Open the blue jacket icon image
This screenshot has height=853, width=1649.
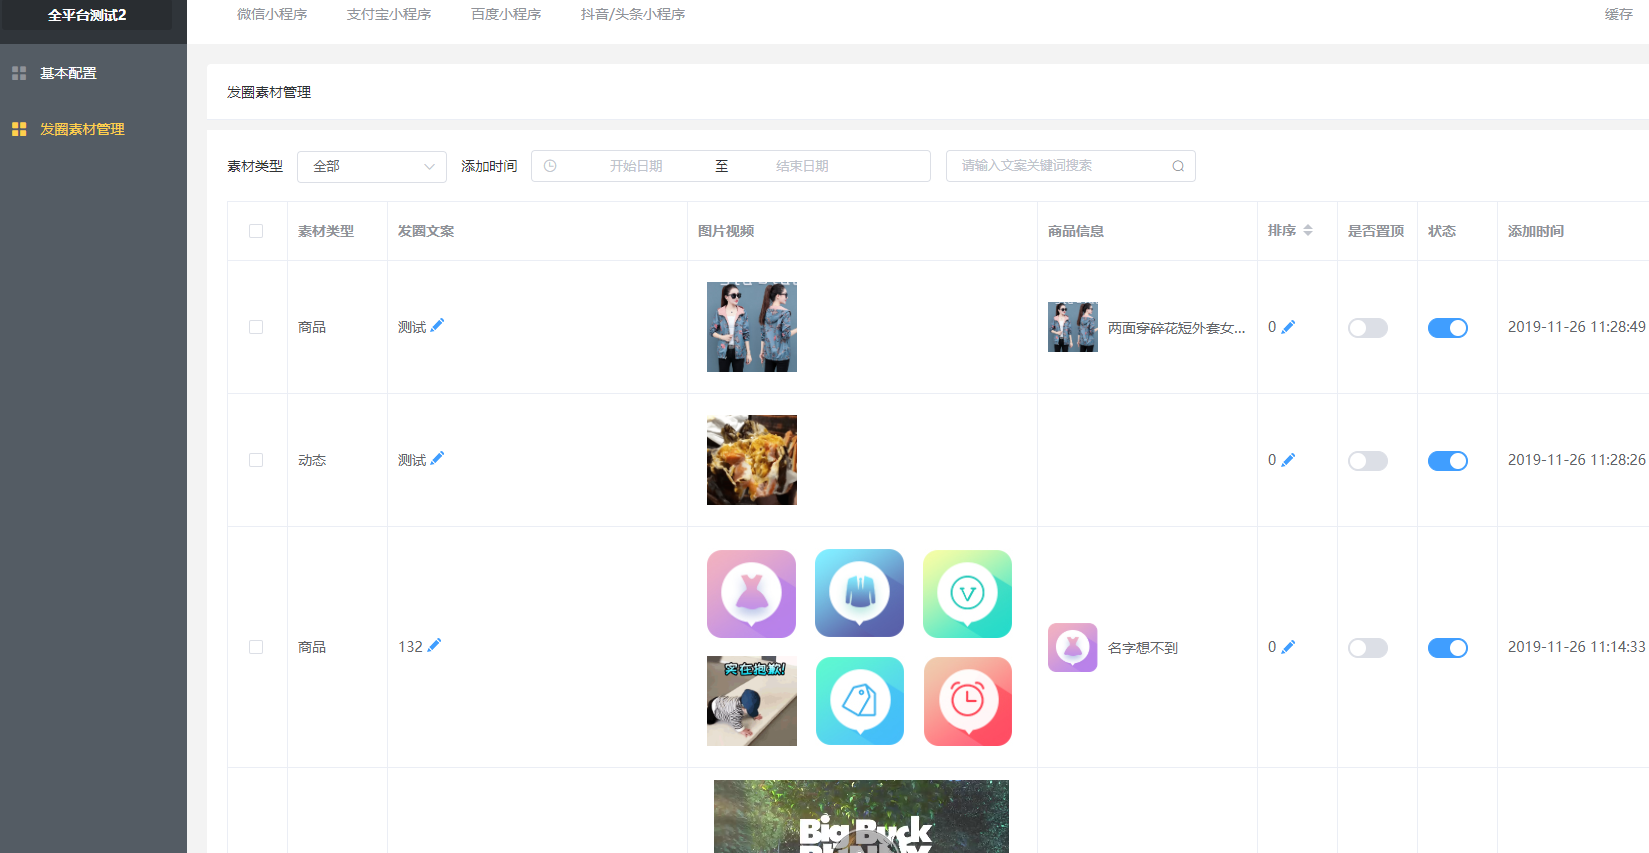859,593
